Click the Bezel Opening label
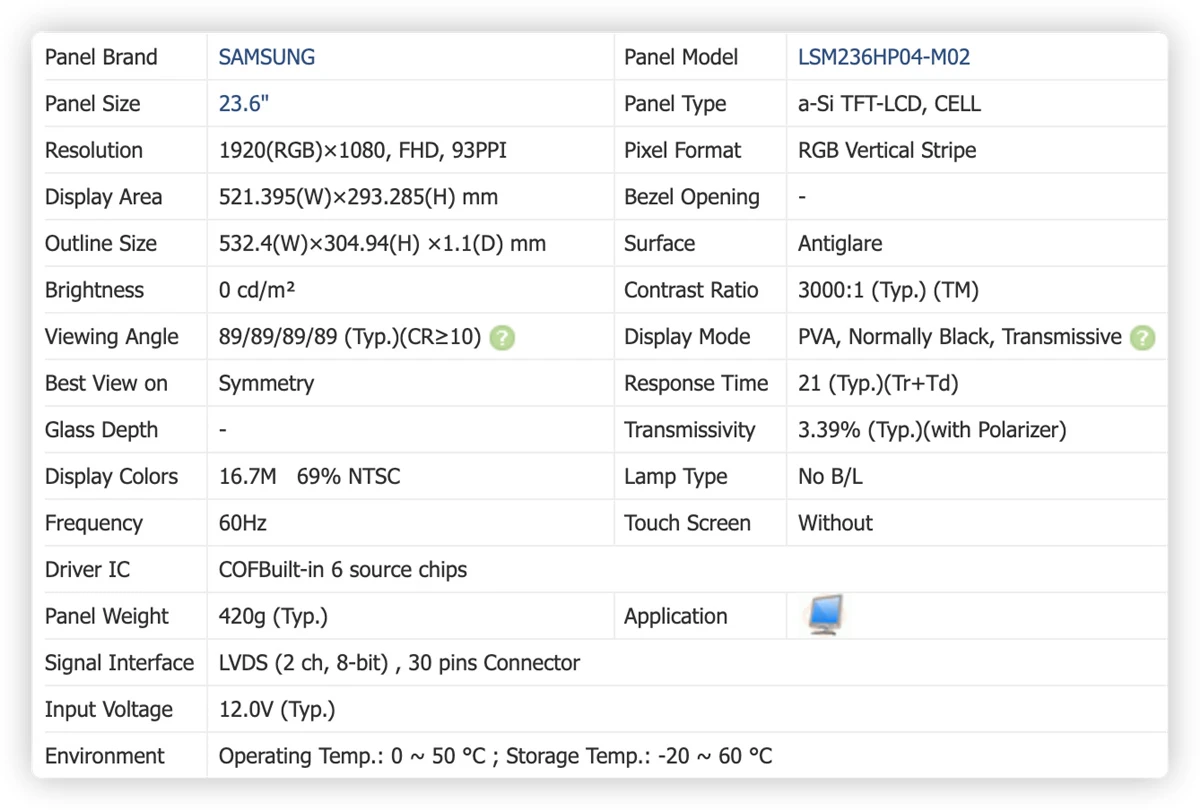 (692, 197)
